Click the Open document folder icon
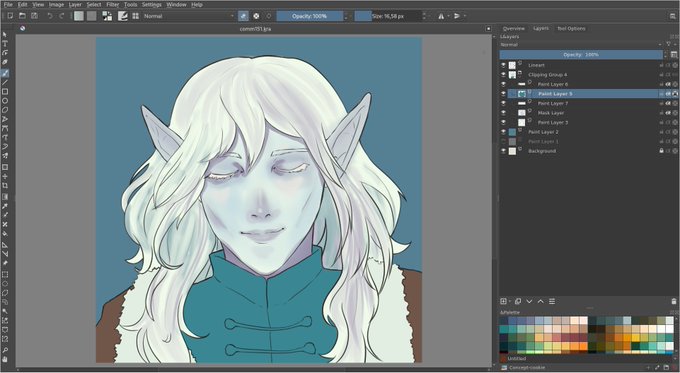Viewport: 680px width, 373px height. [x=22, y=16]
